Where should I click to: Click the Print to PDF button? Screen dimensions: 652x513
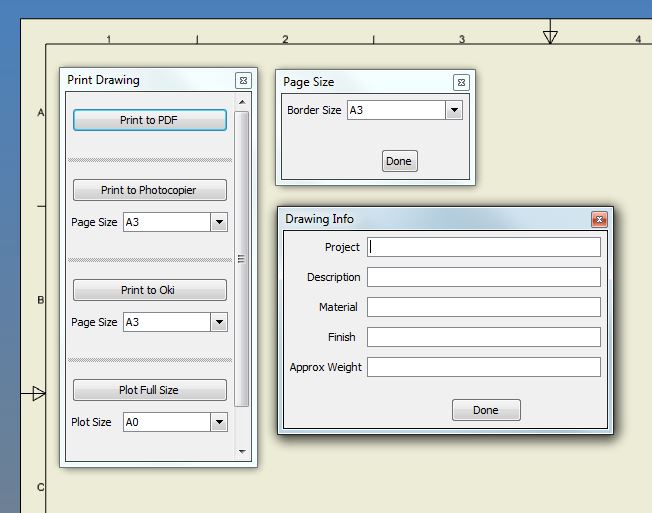click(150, 120)
